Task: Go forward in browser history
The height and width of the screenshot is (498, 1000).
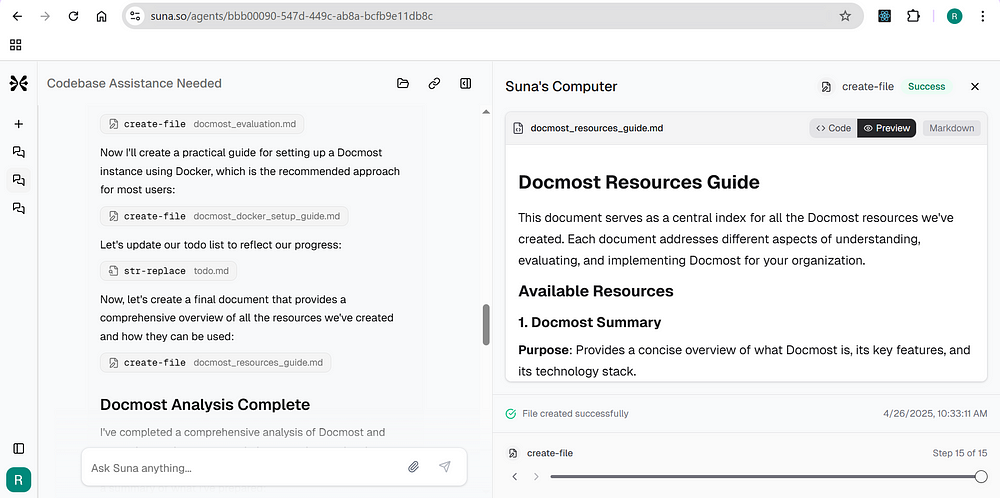Action: (45, 17)
